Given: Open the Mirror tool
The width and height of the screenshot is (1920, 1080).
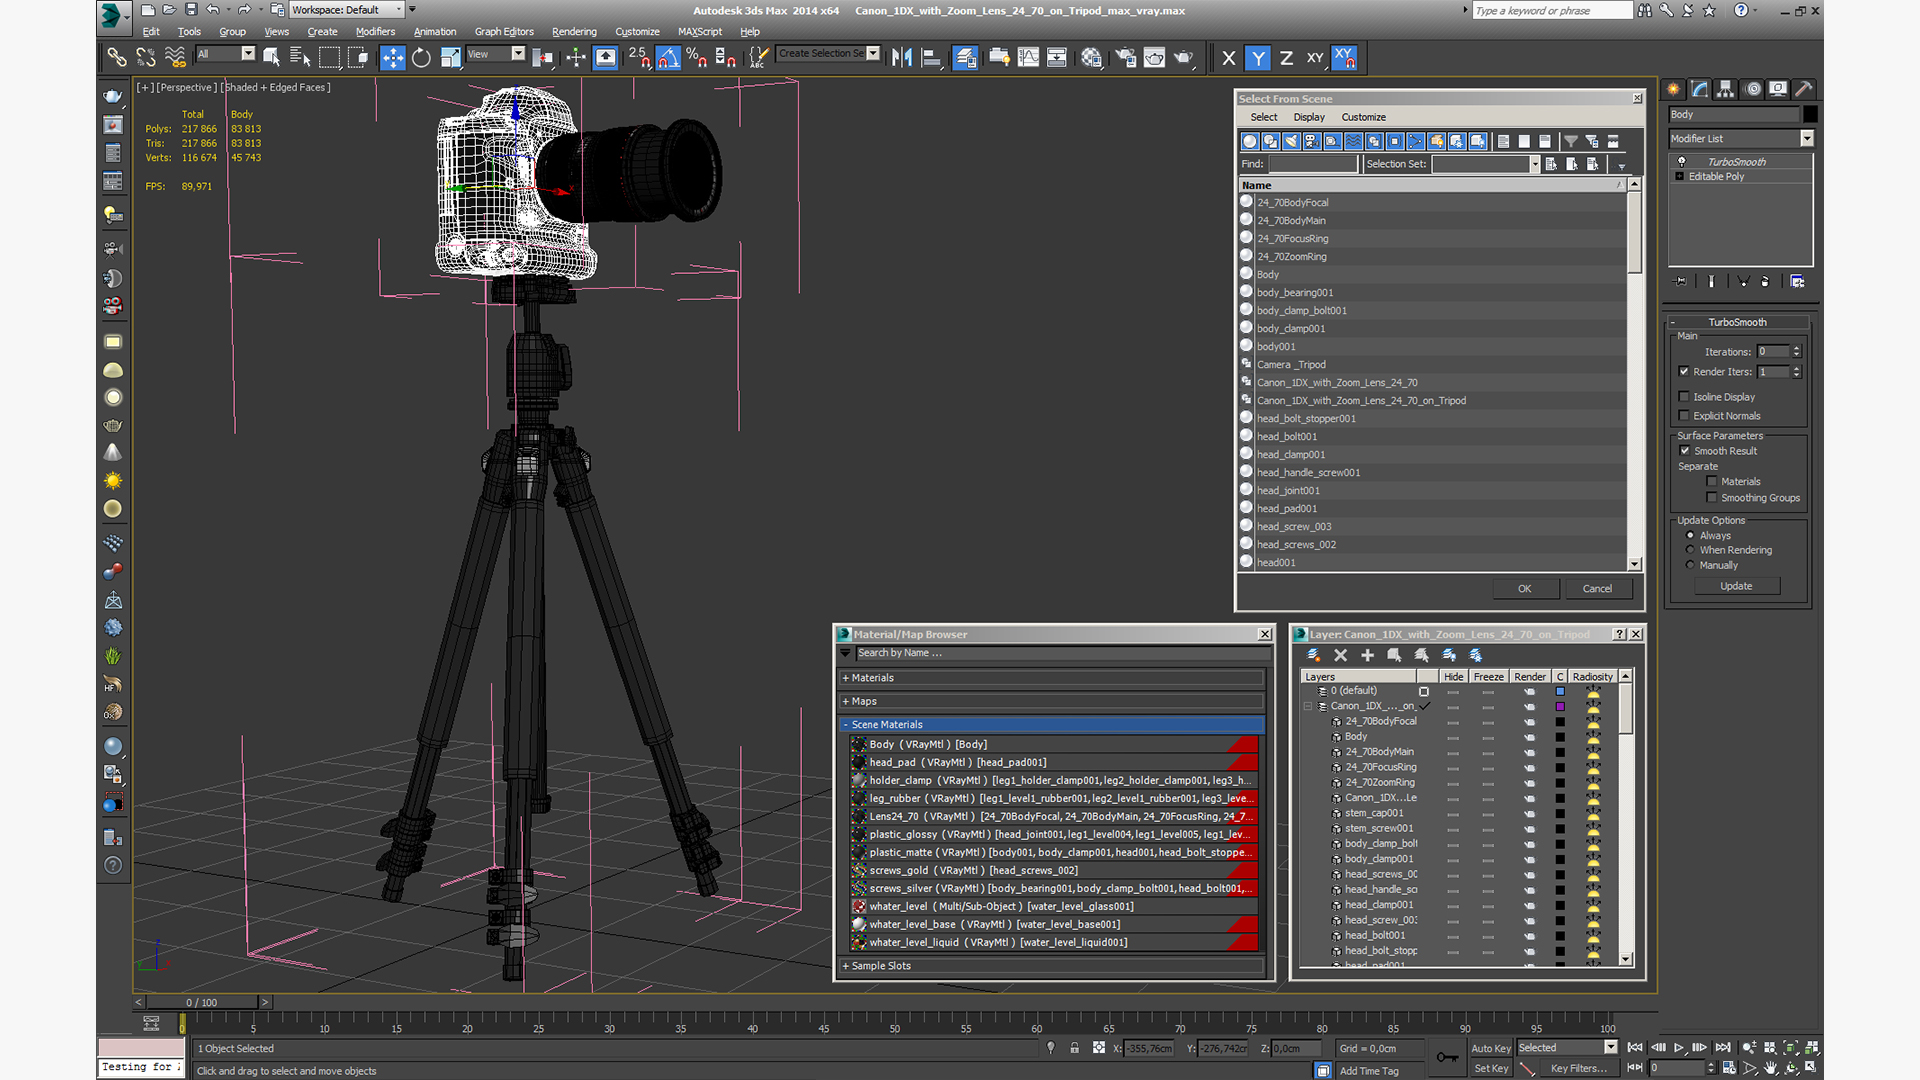Looking at the screenshot, I should click(x=901, y=57).
